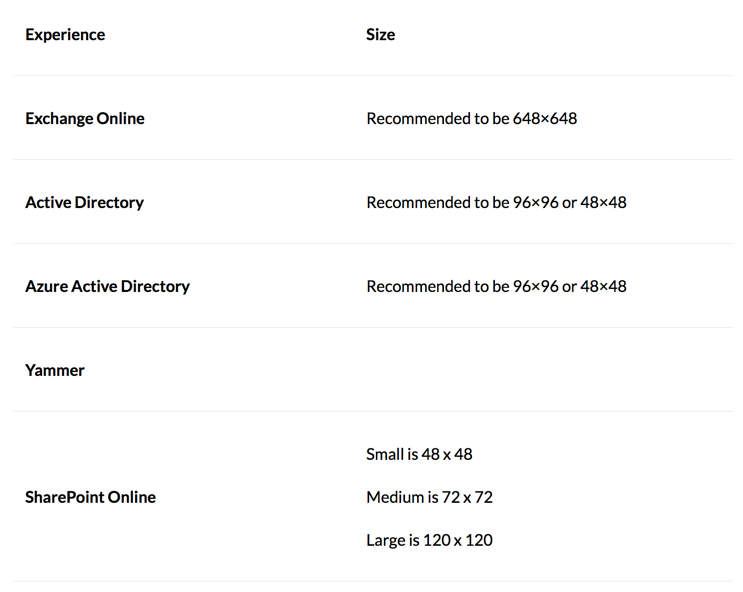Click the Small is 48 x 48 line
The height and width of the screenshot is (592, 743).
click(x=419, y=454)
